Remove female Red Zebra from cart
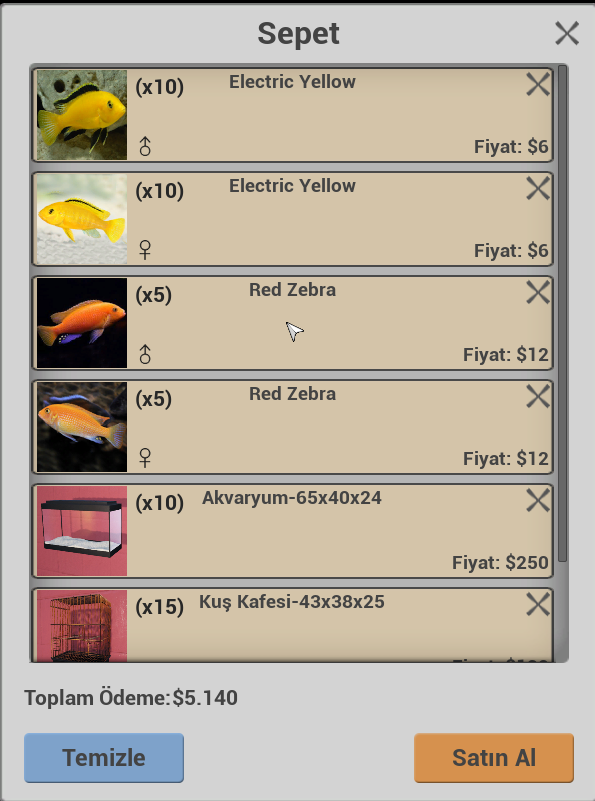Screen dimensions: 595x801 (538, 396)
